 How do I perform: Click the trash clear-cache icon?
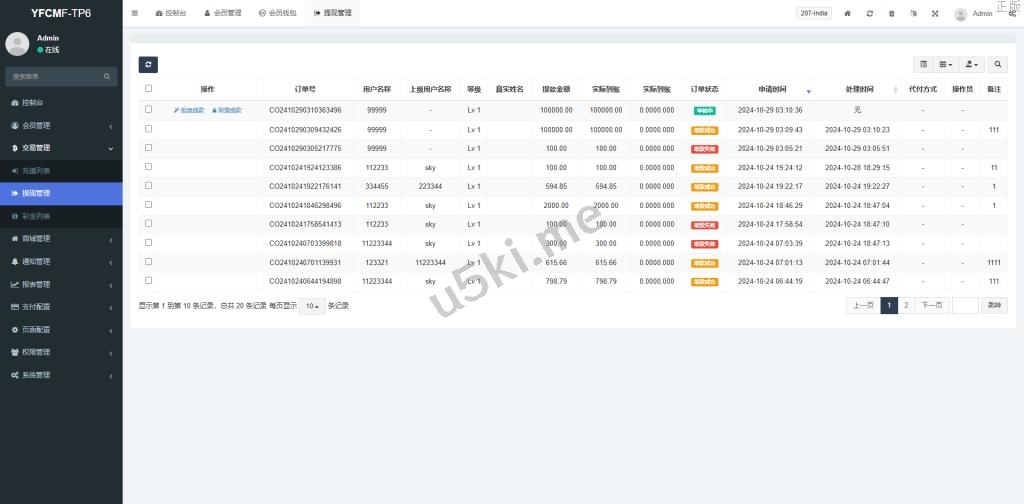click(x=892, y=14)
